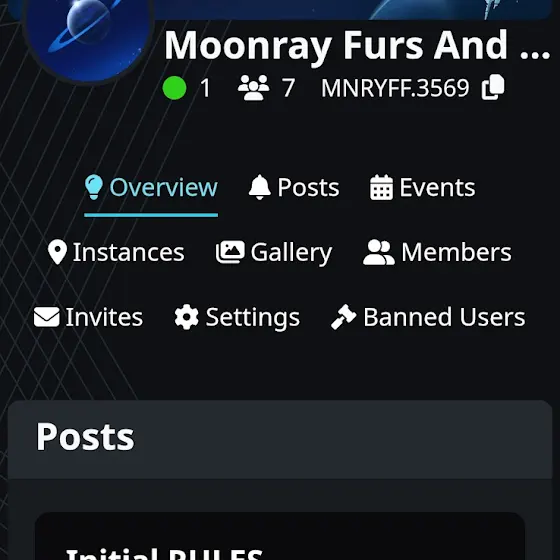Click the gavel icon for Banned Users
560x560 pixels.
coord(343,317)
